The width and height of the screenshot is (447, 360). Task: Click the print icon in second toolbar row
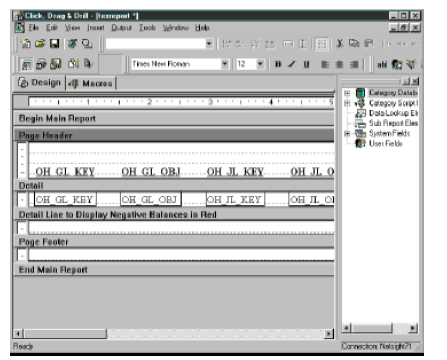point(41,64)
